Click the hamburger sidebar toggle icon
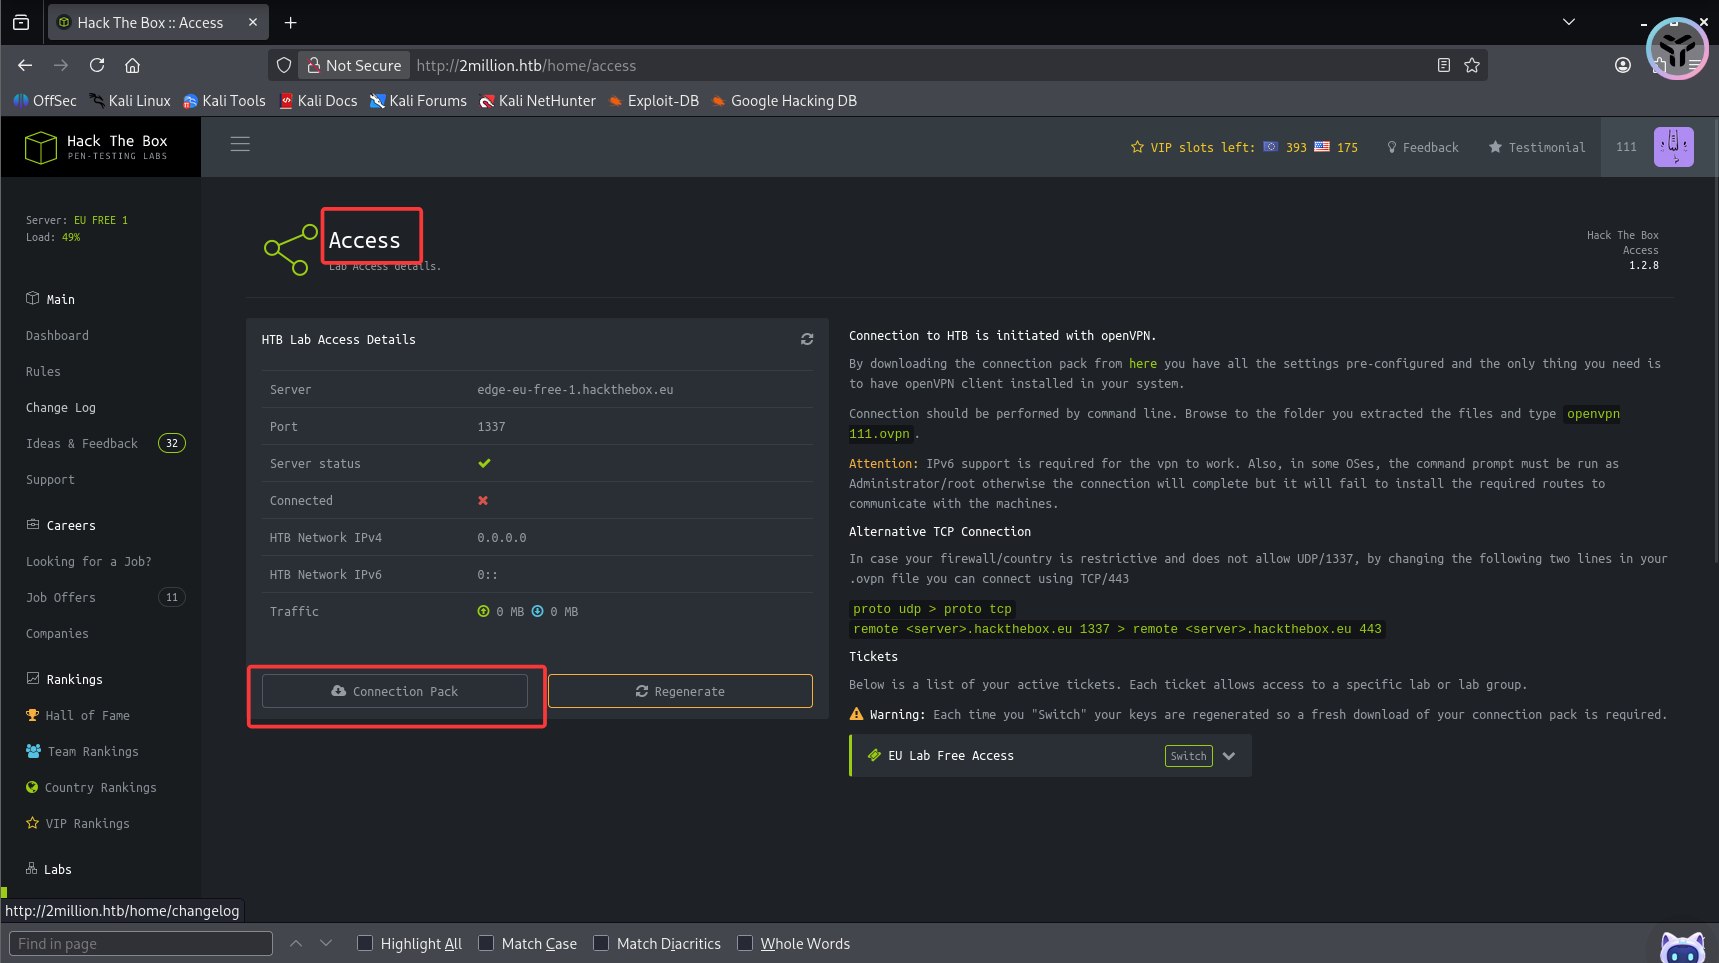 240,144
